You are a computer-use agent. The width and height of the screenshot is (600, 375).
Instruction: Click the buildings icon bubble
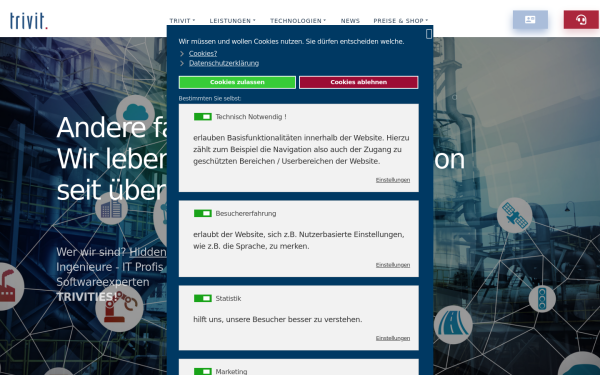pos(111,209)
